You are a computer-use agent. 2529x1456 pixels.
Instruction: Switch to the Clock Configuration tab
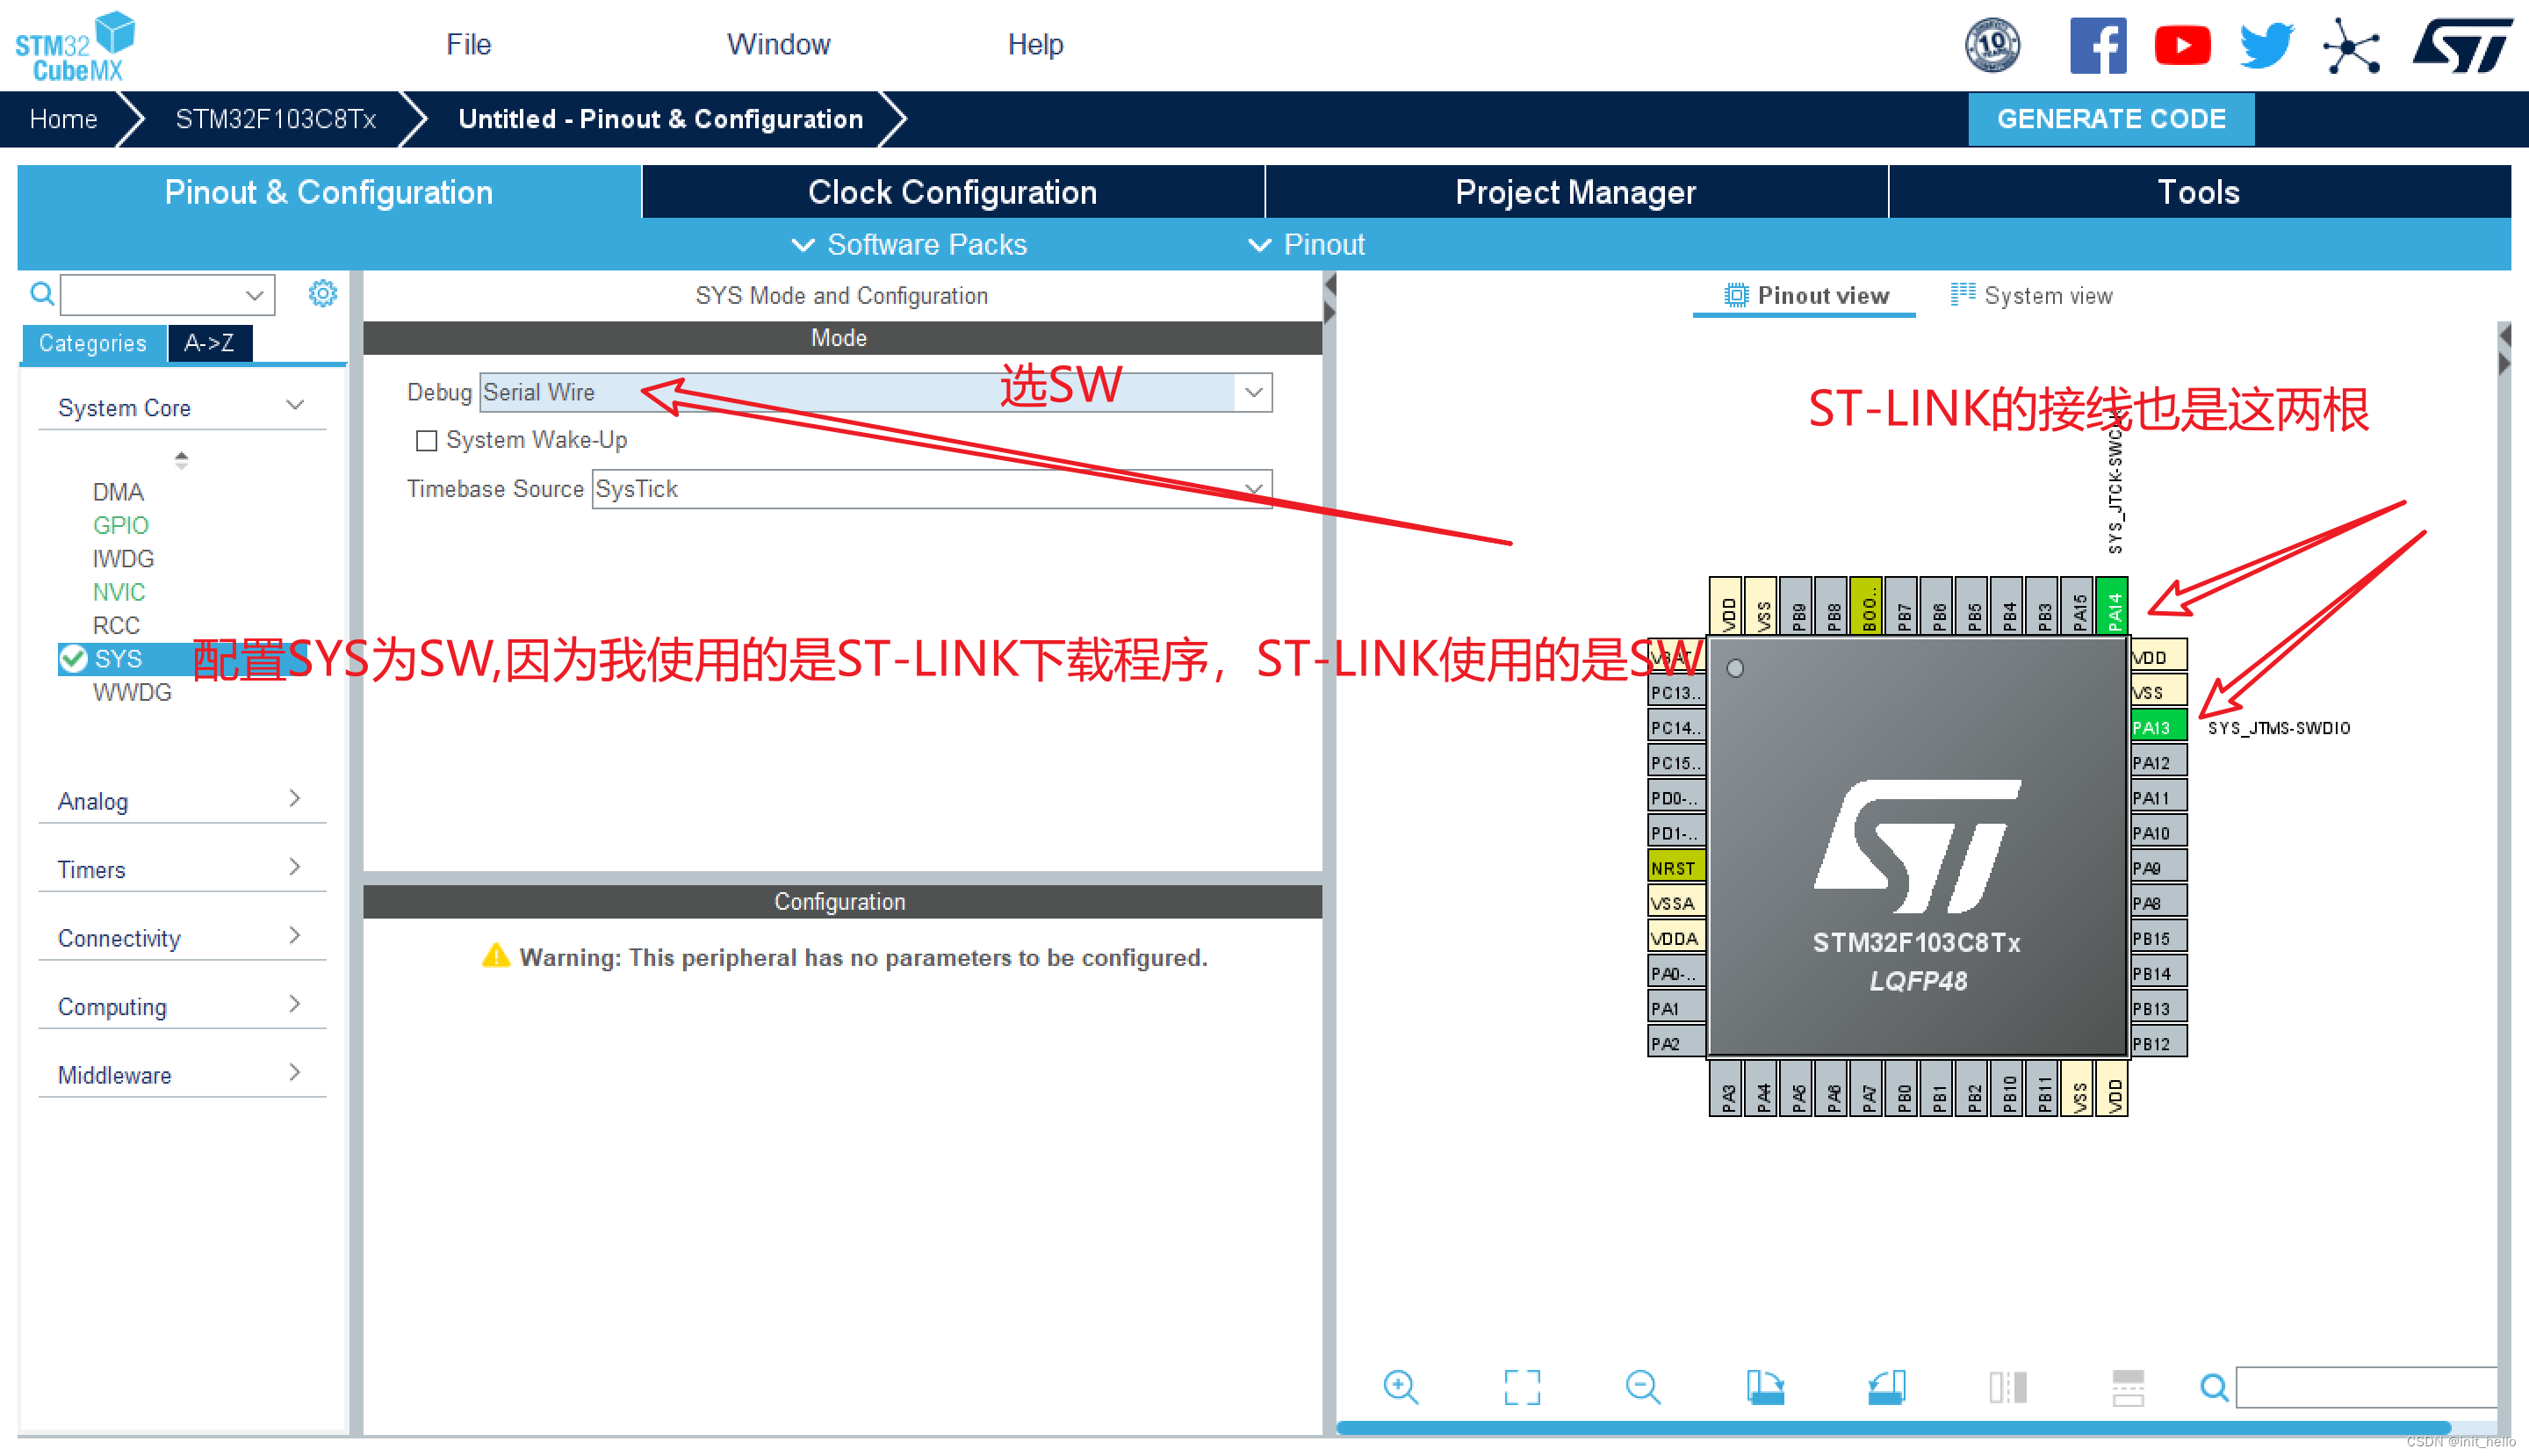pyautogui.click(x=952, y=192)
